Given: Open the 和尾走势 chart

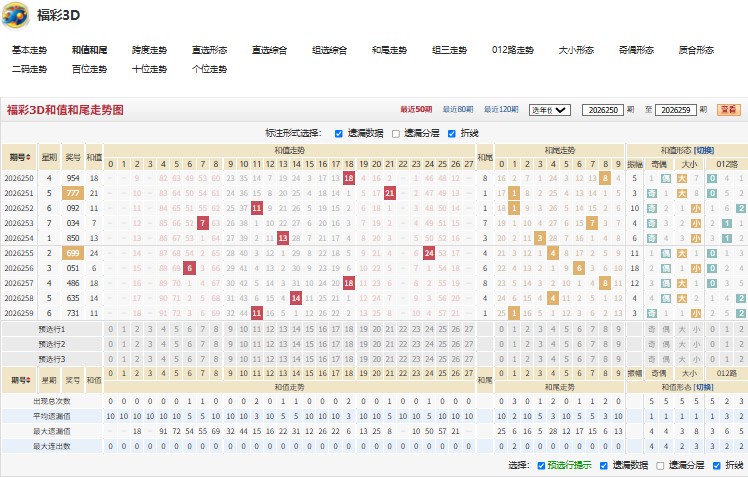Looking at the screenshot, I should click(x=389, y=50).
